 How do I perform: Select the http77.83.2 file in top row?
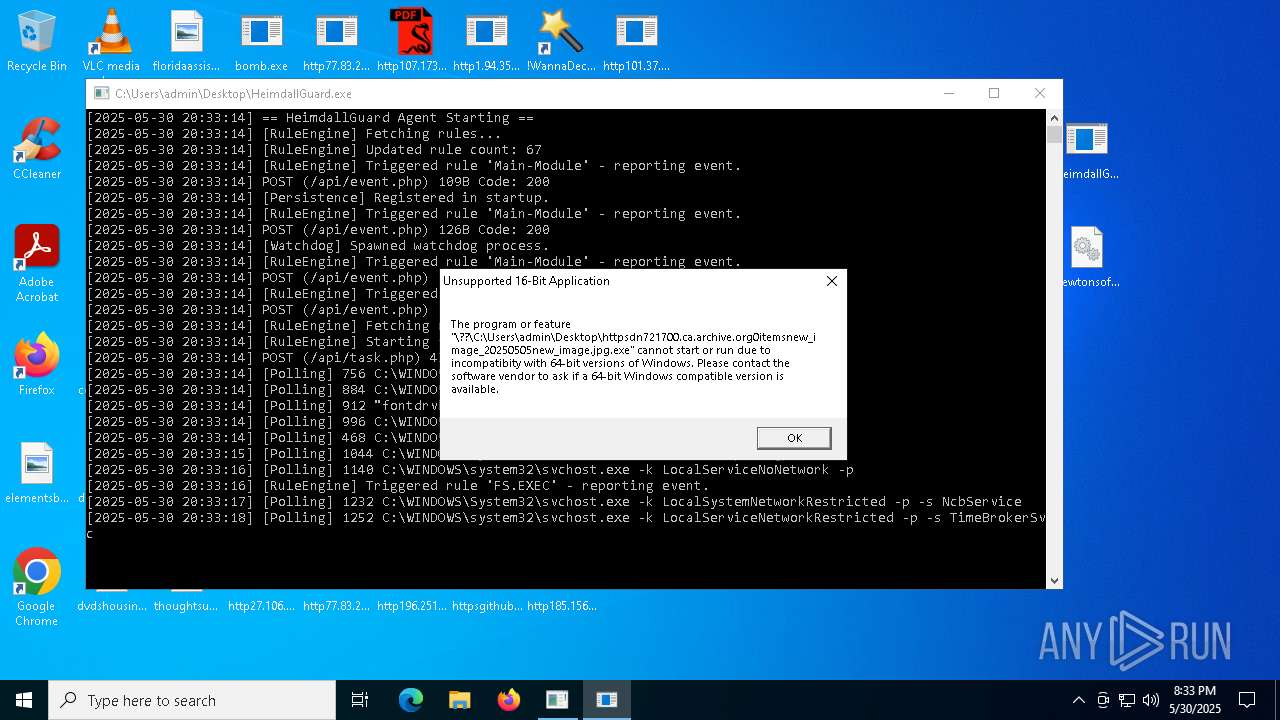(x=336, y=40)
